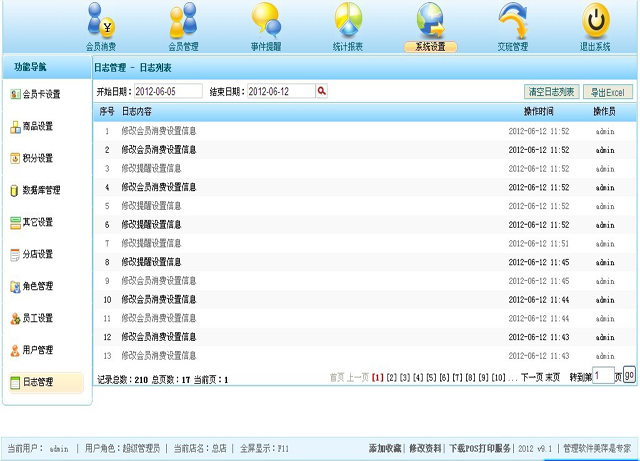Image resolution: width=640 pixels, height=461 pixels.
Task: Click the search magnifier icon beside end date
Action: pyautogui.click(x=322, y=91)
